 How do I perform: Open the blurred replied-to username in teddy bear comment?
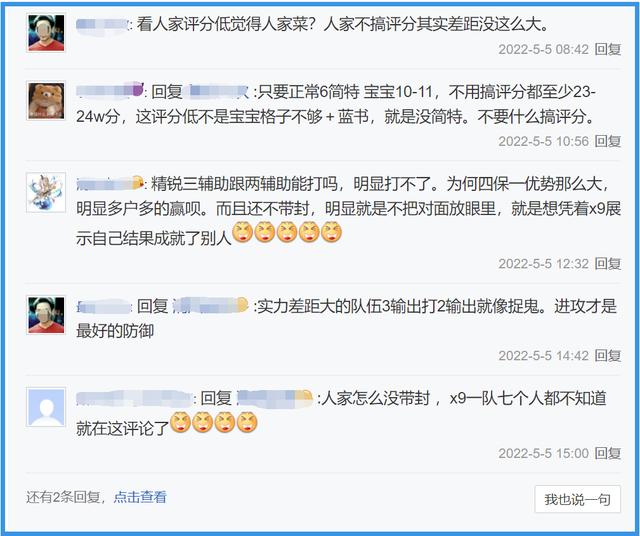218,91
